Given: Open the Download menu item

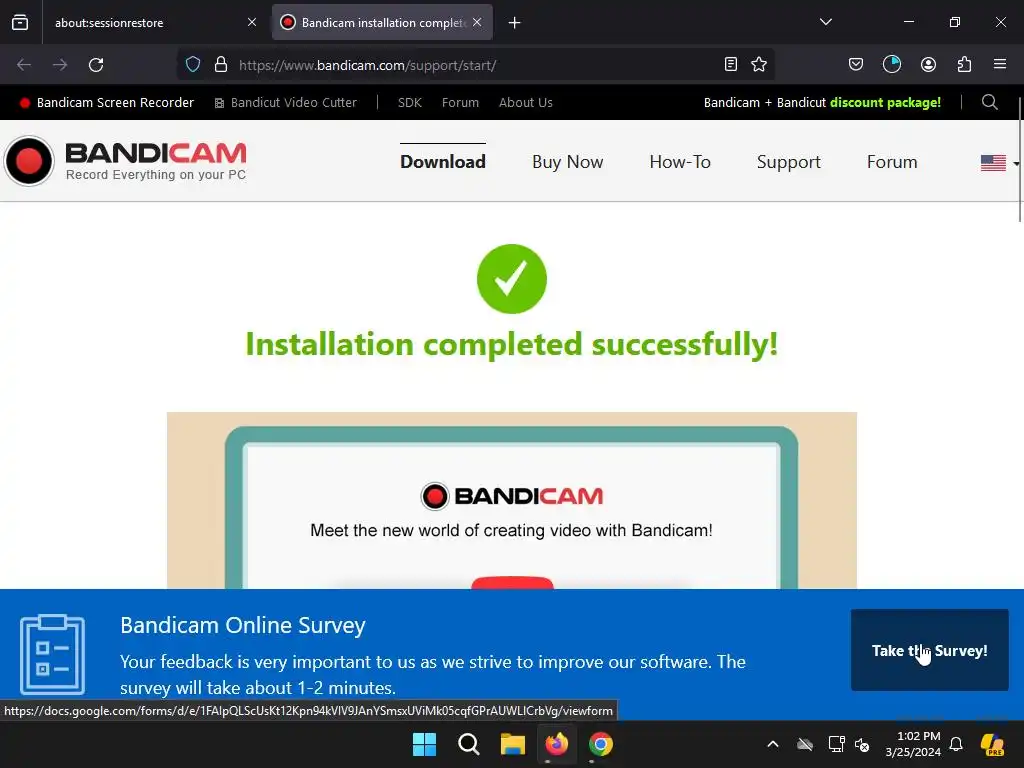Looking at the screenshot, I should (x=443, y=162).
